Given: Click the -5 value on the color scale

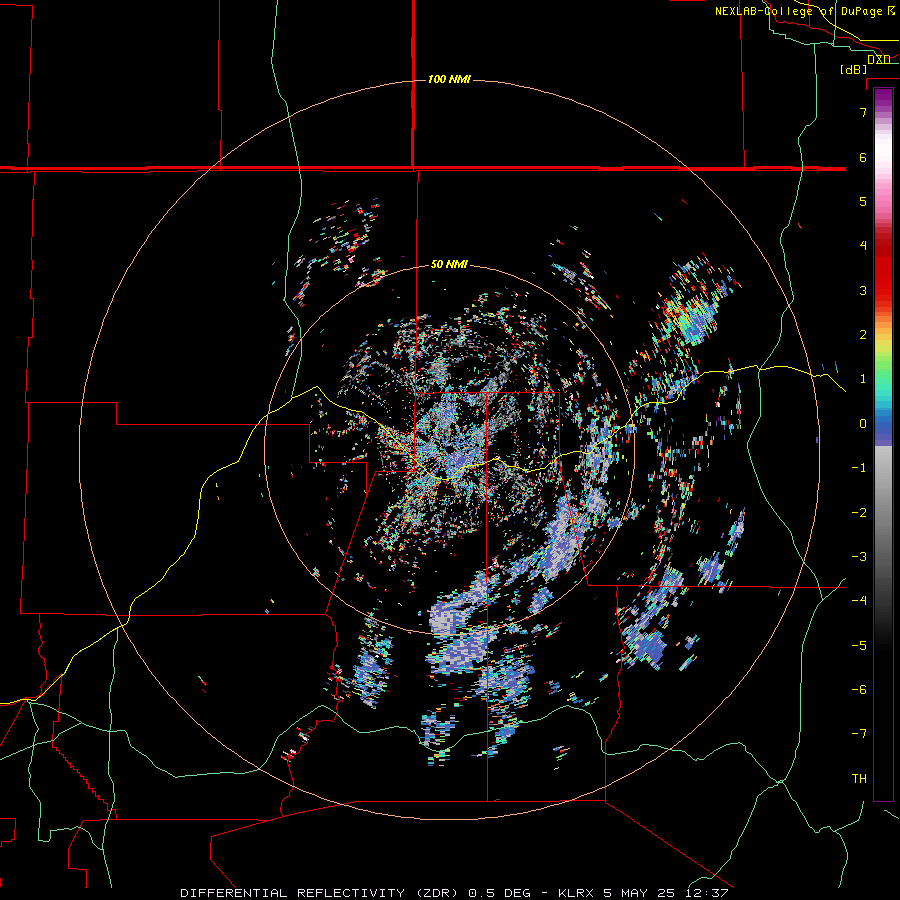Looking at the screenshot, I should (x=859, y=646).
